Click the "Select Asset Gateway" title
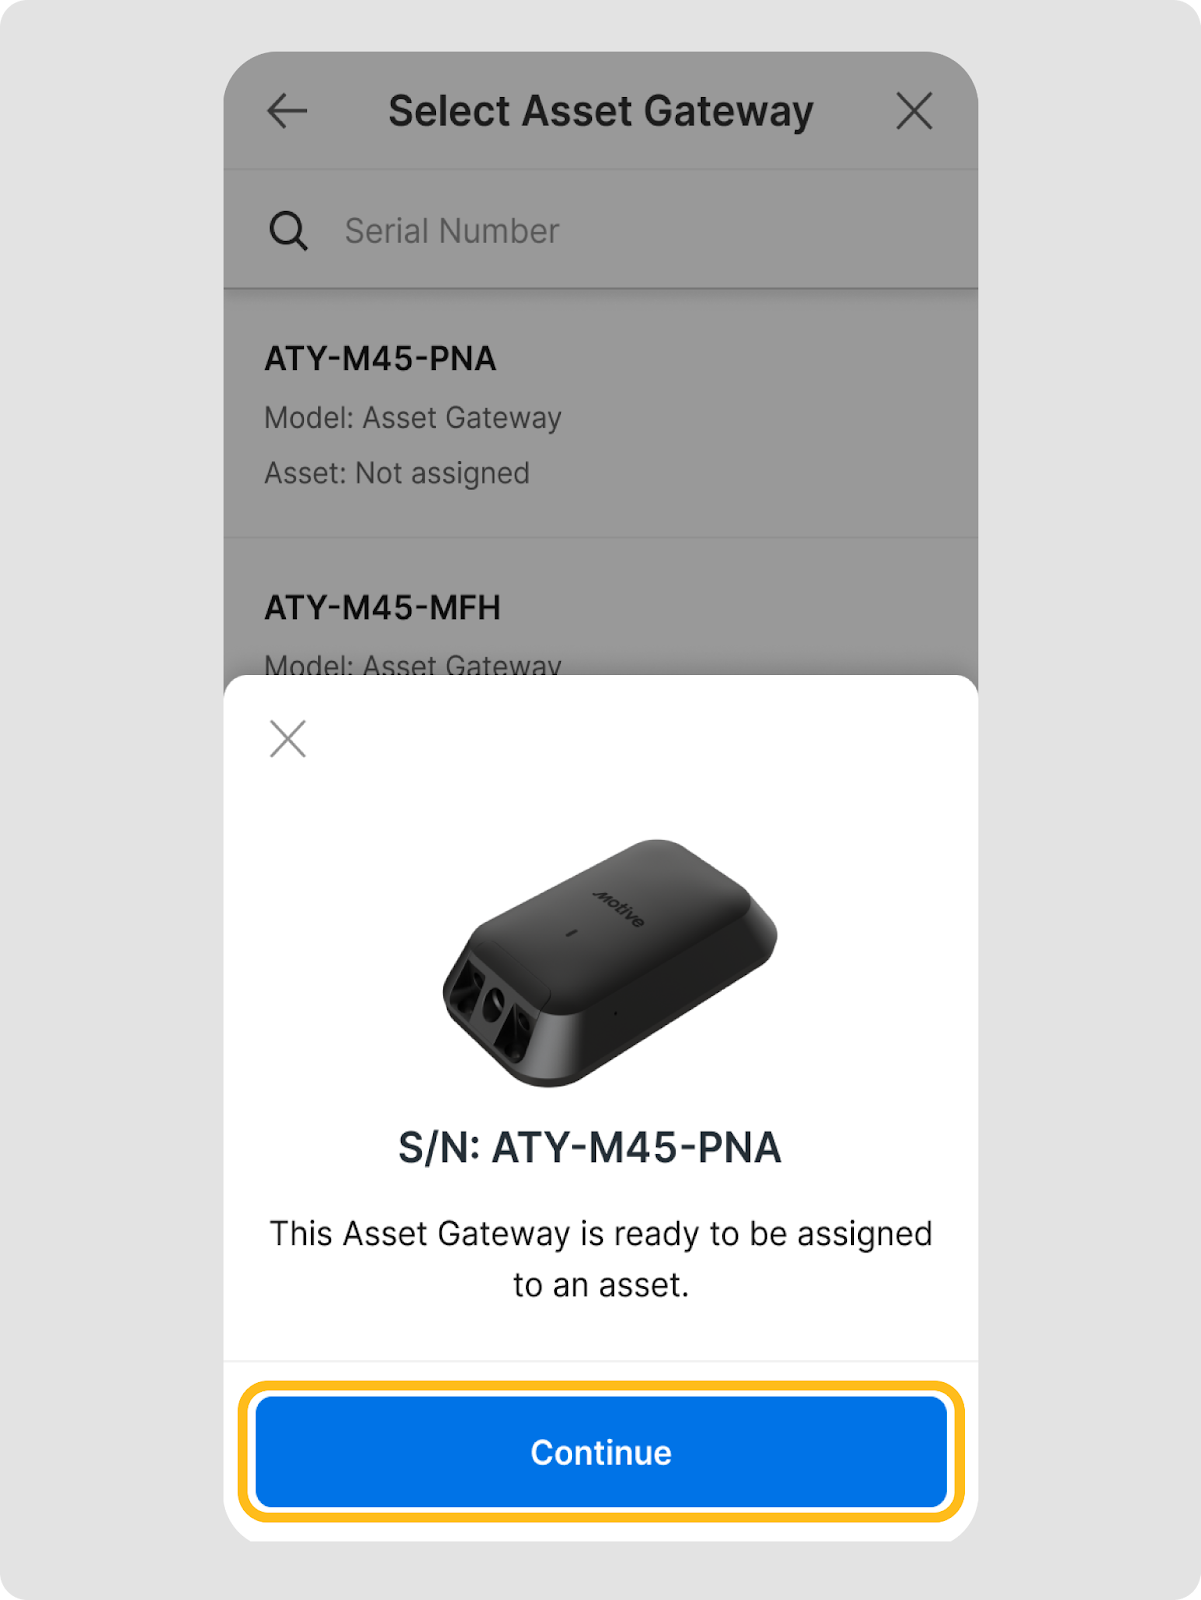This screenshot has width=1201, height=1600. (600, 111)
